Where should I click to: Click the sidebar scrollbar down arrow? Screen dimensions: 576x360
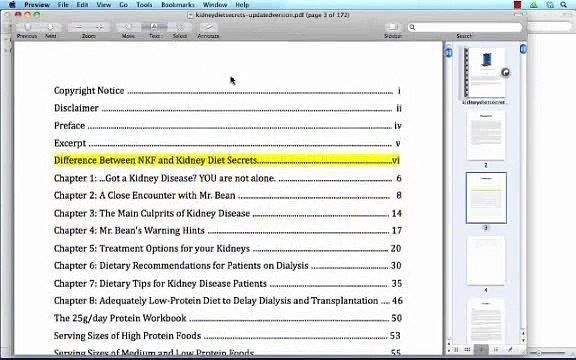pyautogui.click(x=523, y=339)
